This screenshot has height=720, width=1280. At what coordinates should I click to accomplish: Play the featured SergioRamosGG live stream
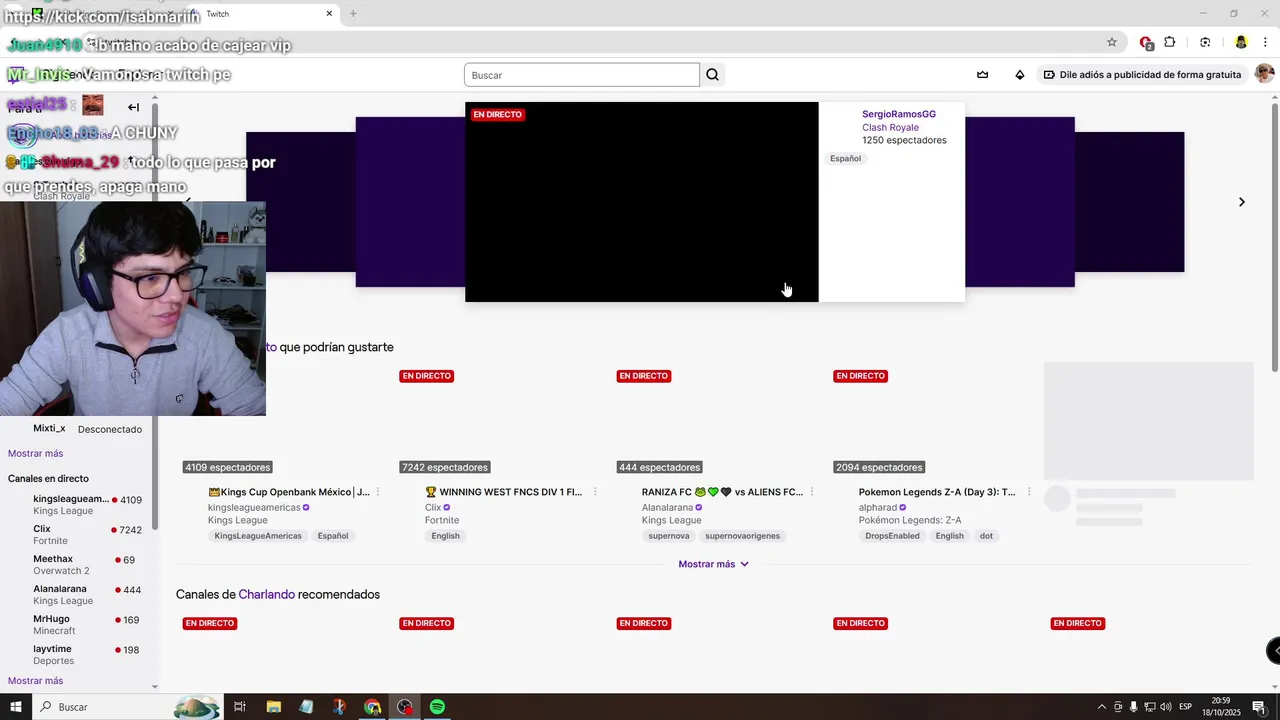[642, 202]
